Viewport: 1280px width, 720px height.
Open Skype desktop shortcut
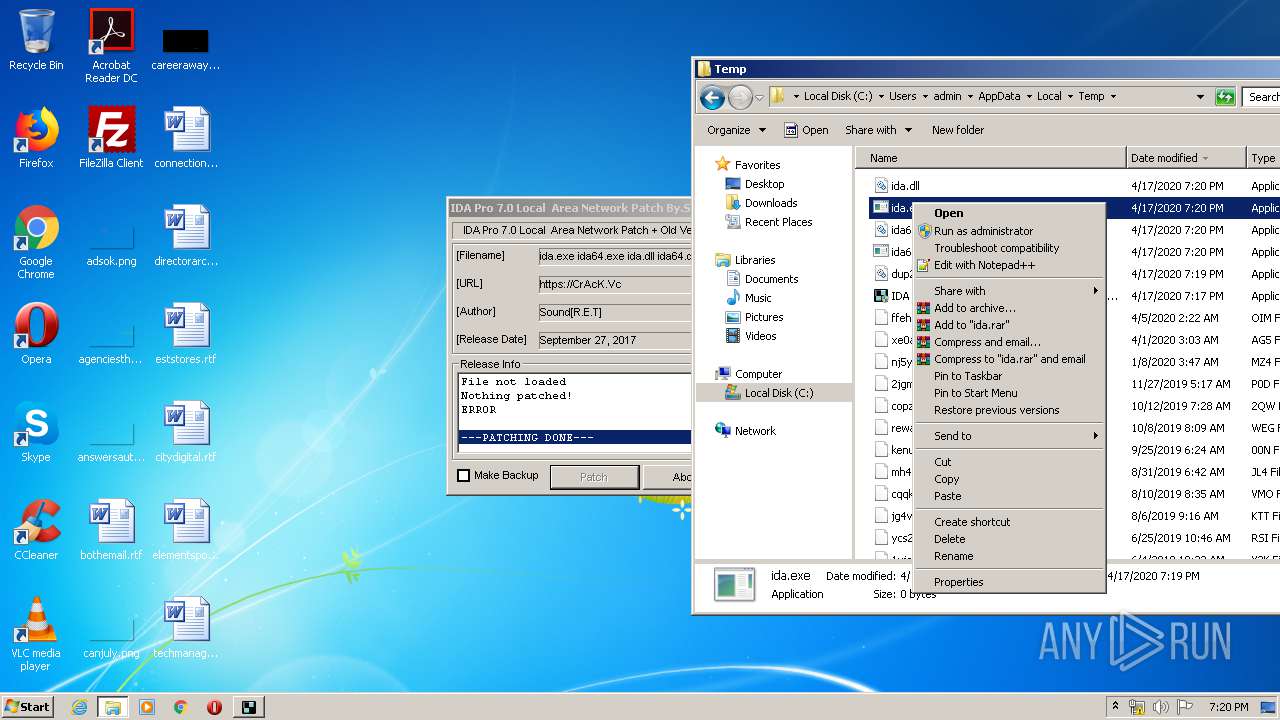36,432
